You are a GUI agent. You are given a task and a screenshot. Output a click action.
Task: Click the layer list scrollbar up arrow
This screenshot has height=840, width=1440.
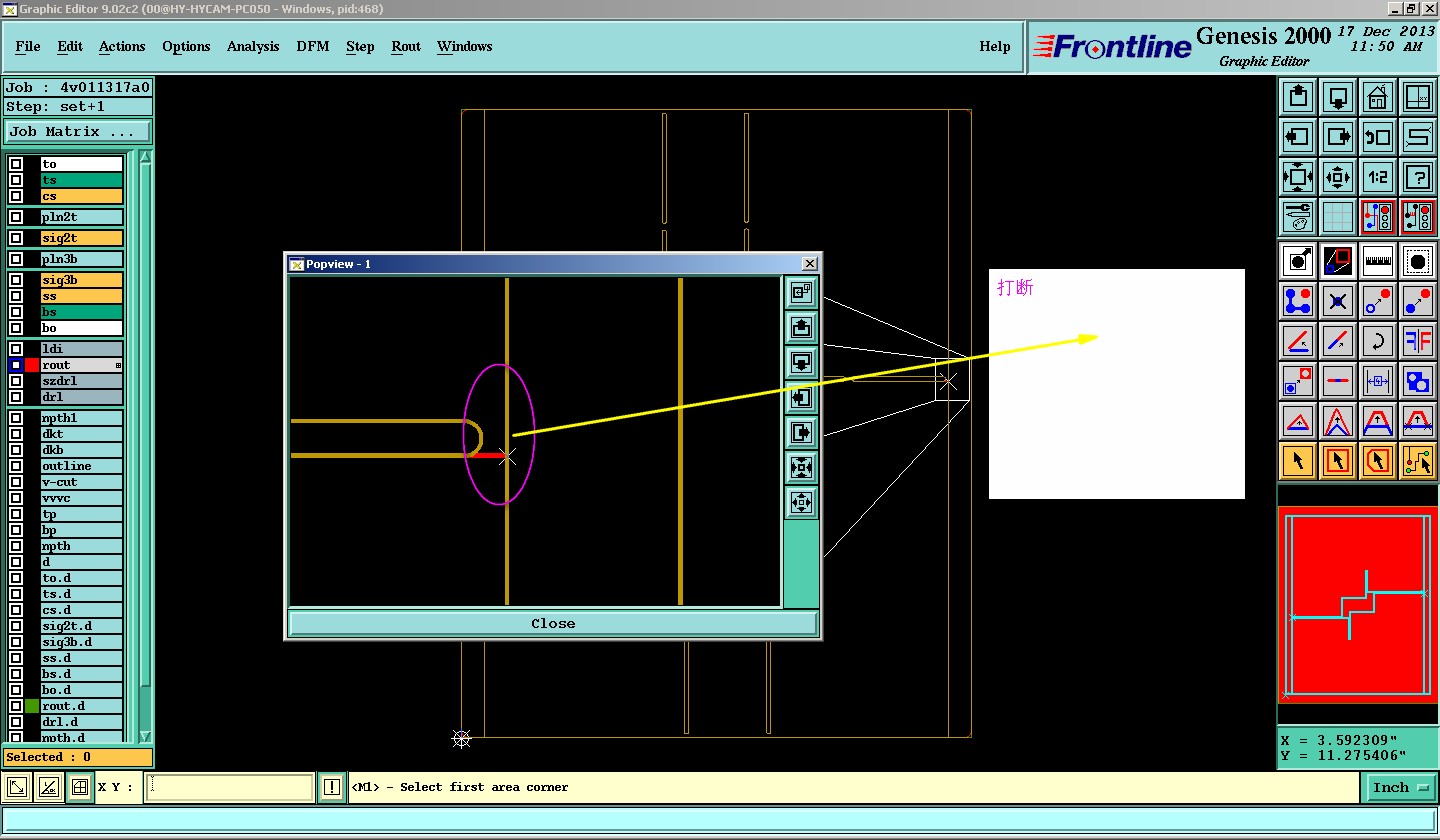pyautogui.click(x=146, y=157)
